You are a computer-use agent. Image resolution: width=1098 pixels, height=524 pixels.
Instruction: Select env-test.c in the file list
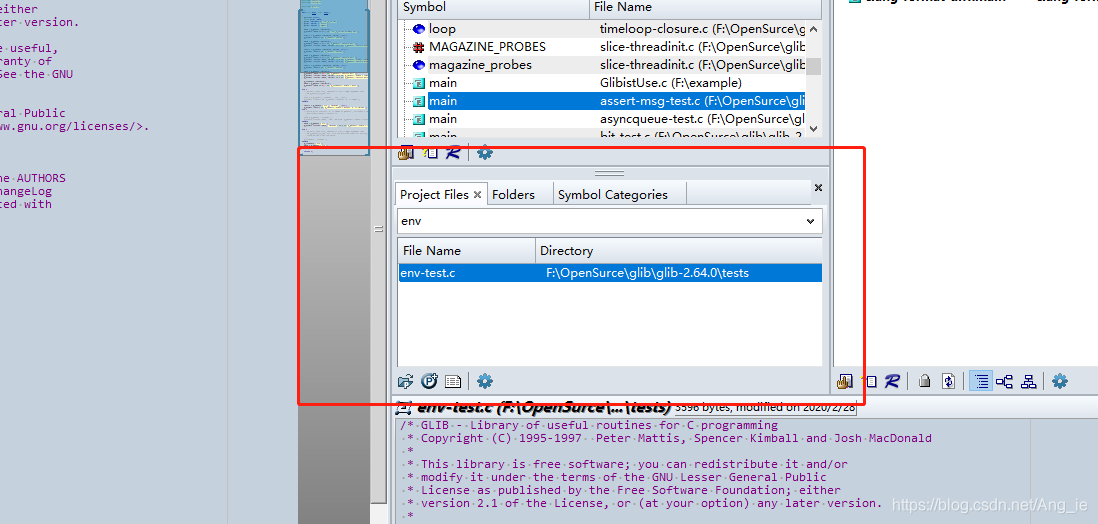coord(428,273)
